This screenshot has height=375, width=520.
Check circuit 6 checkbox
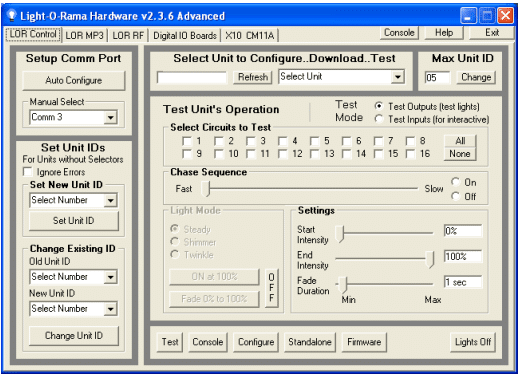[x=347, y=141]
